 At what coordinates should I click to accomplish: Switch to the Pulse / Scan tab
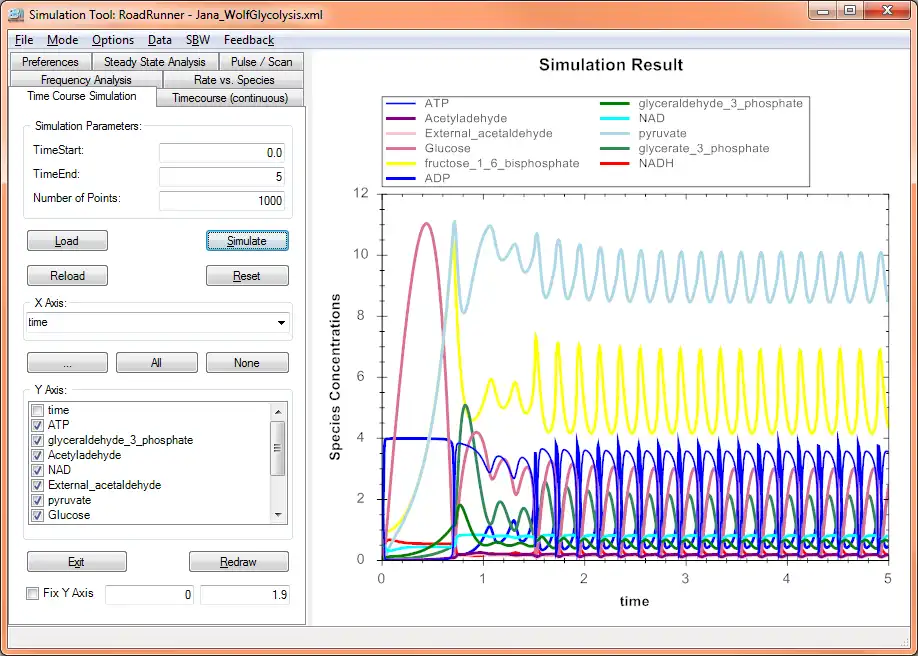pyautogui.click(x=261, y=62)
